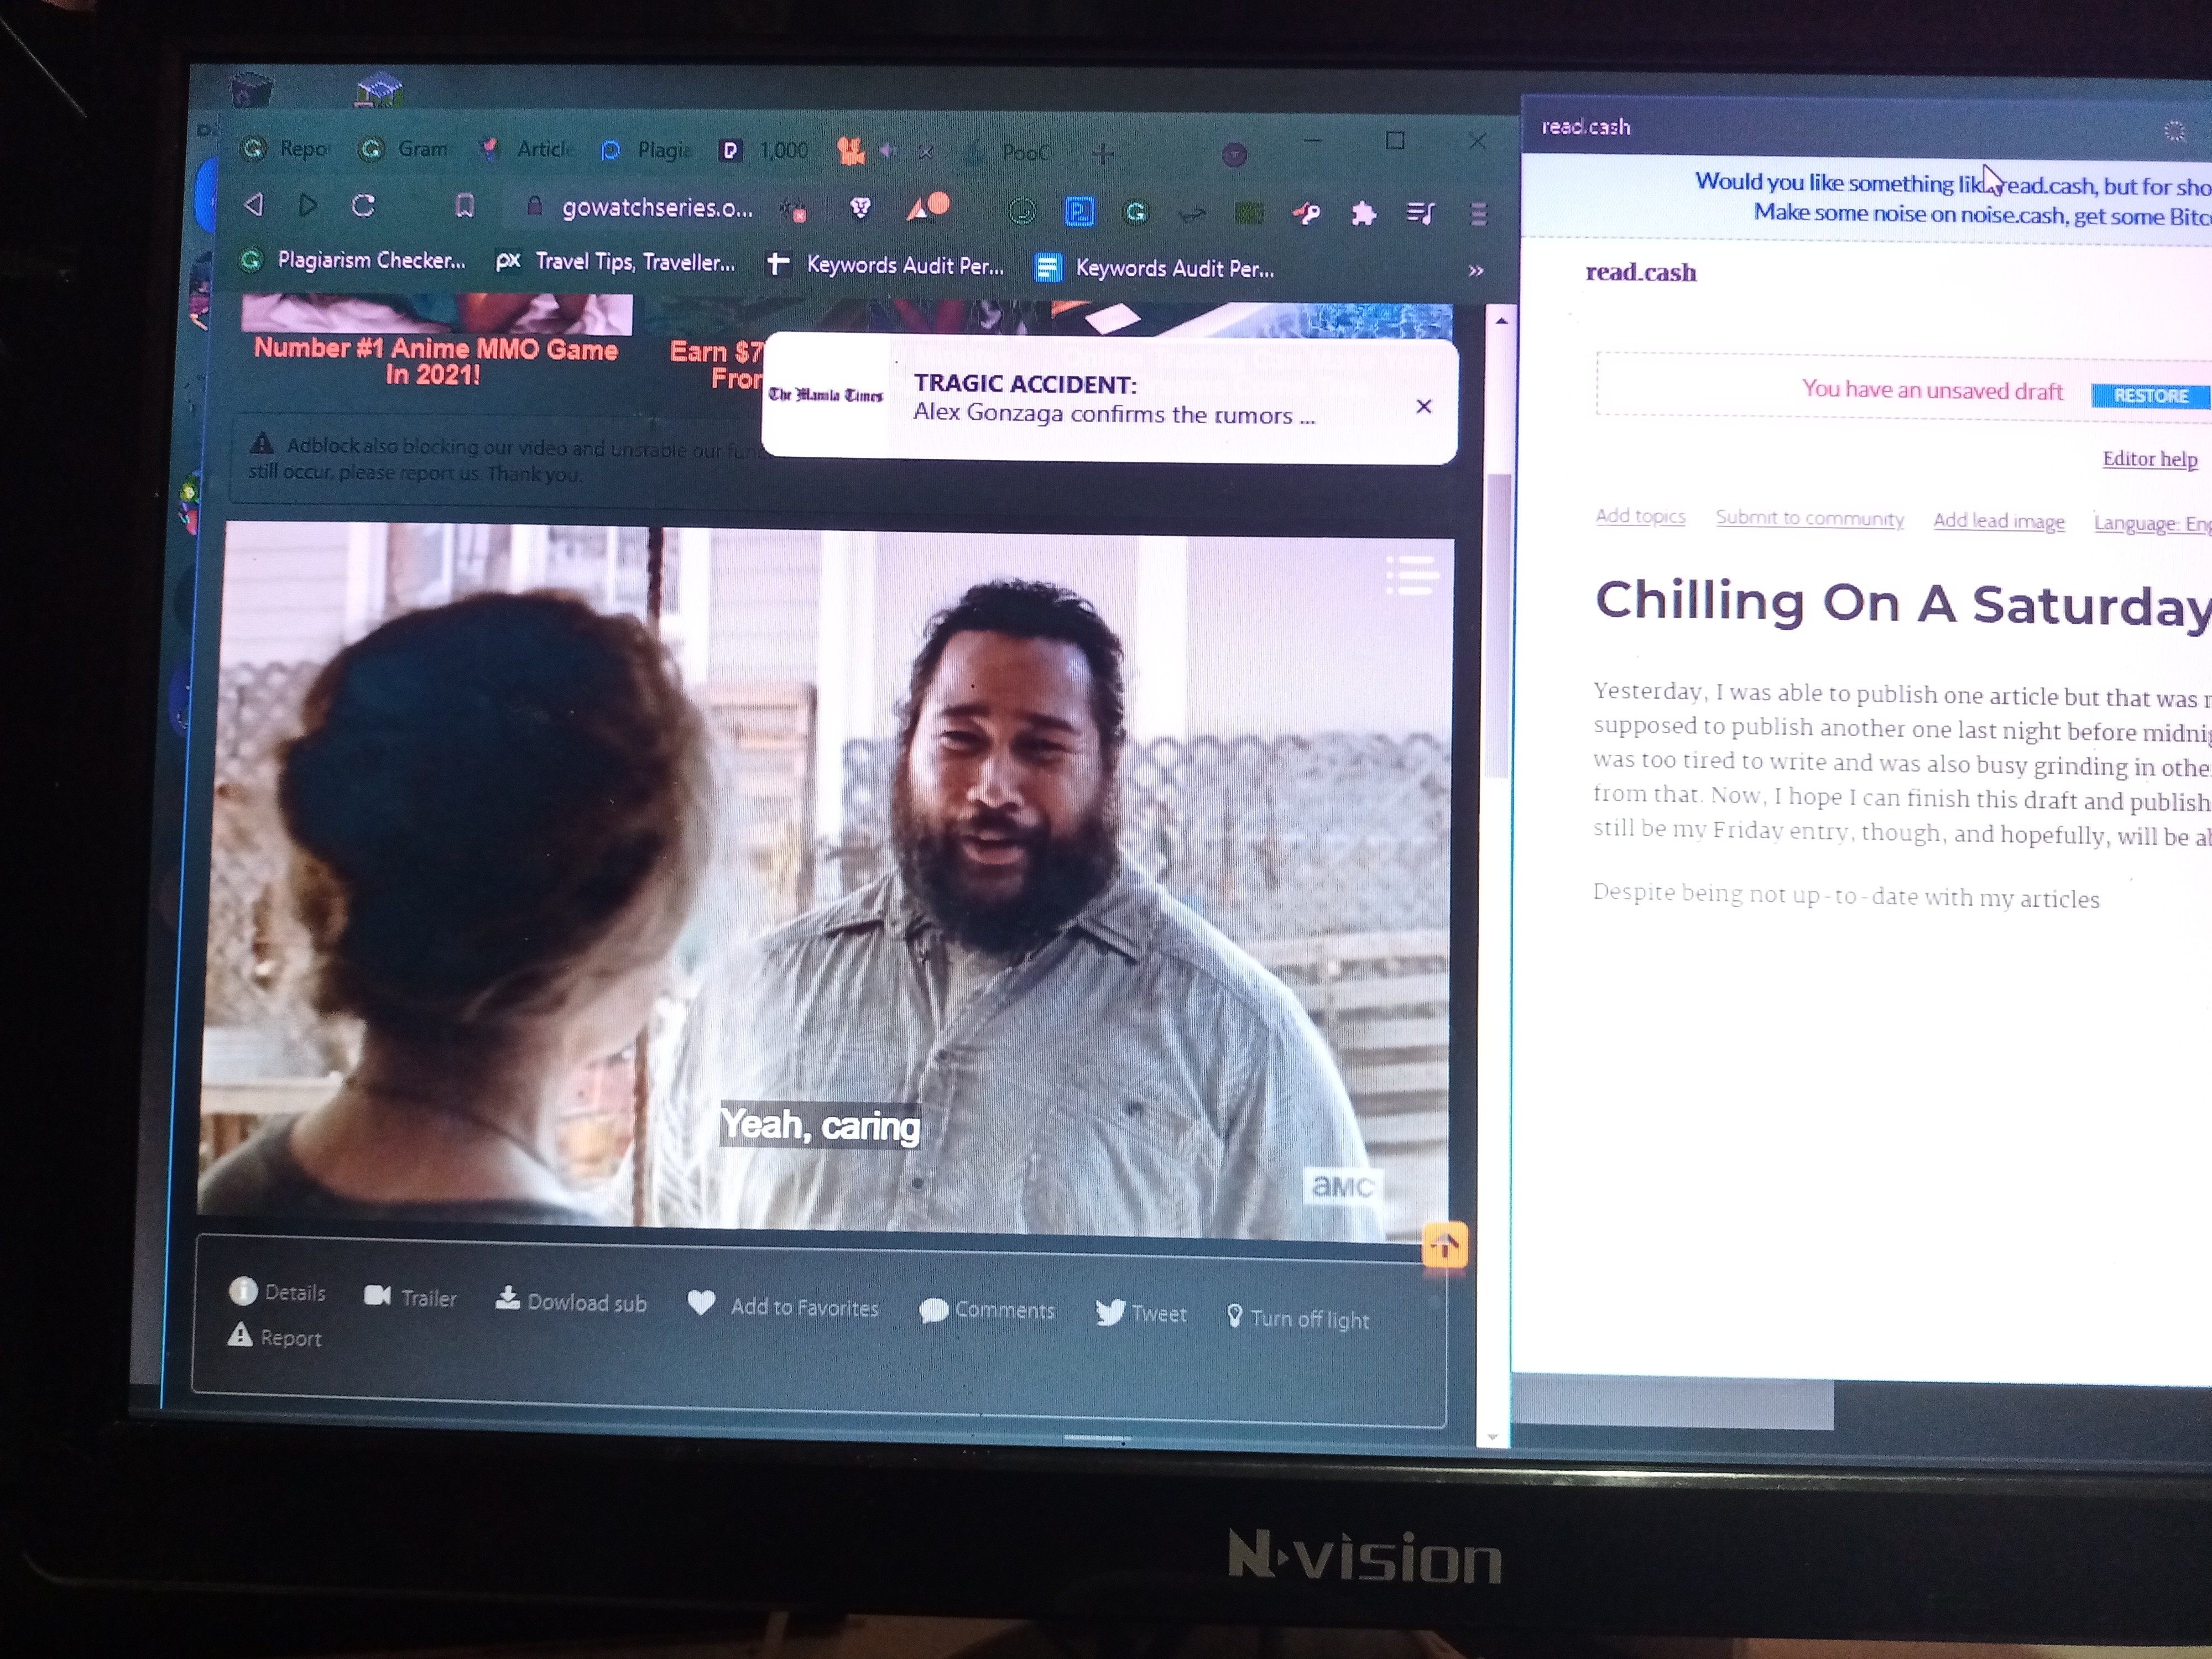This screenshot has height=1659, width=2212.
Task: Open the Extensions puzzle piece menu
Action: 1363,213
